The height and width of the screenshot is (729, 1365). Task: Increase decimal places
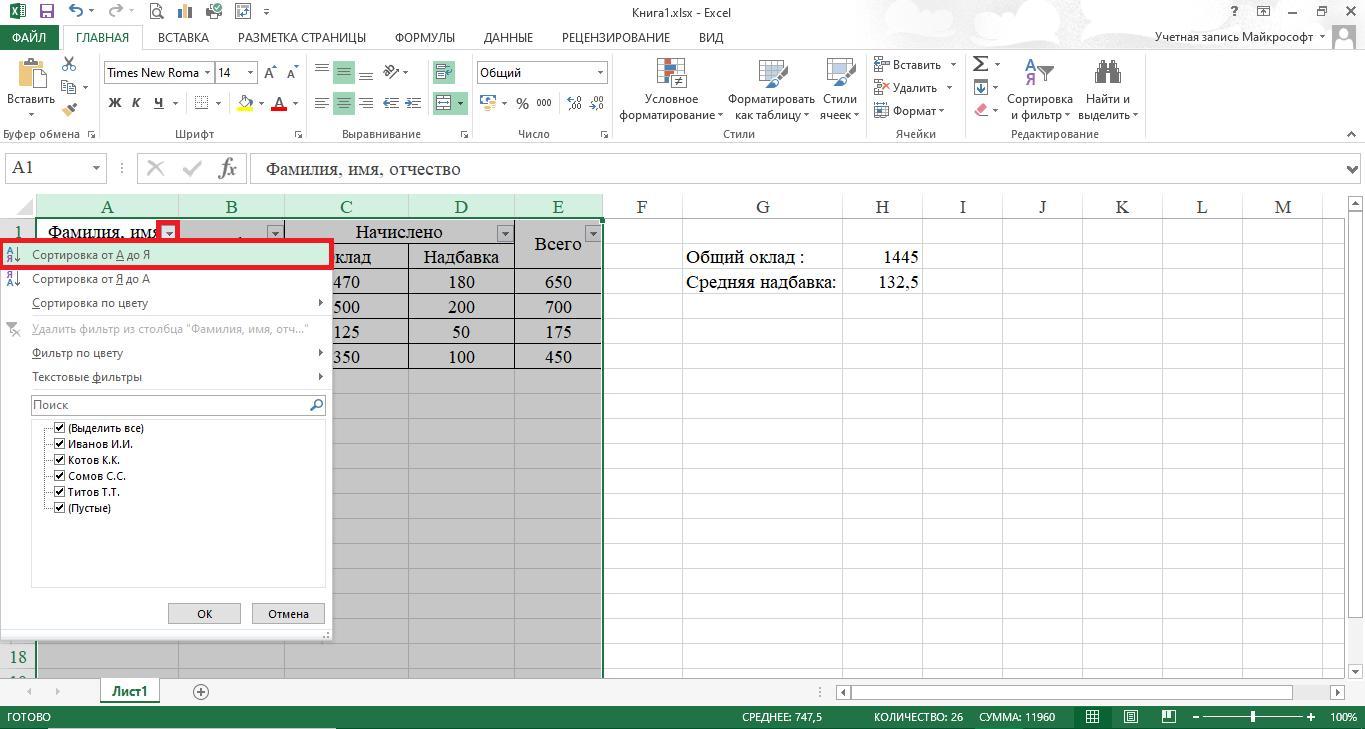(x=574, y=103)
